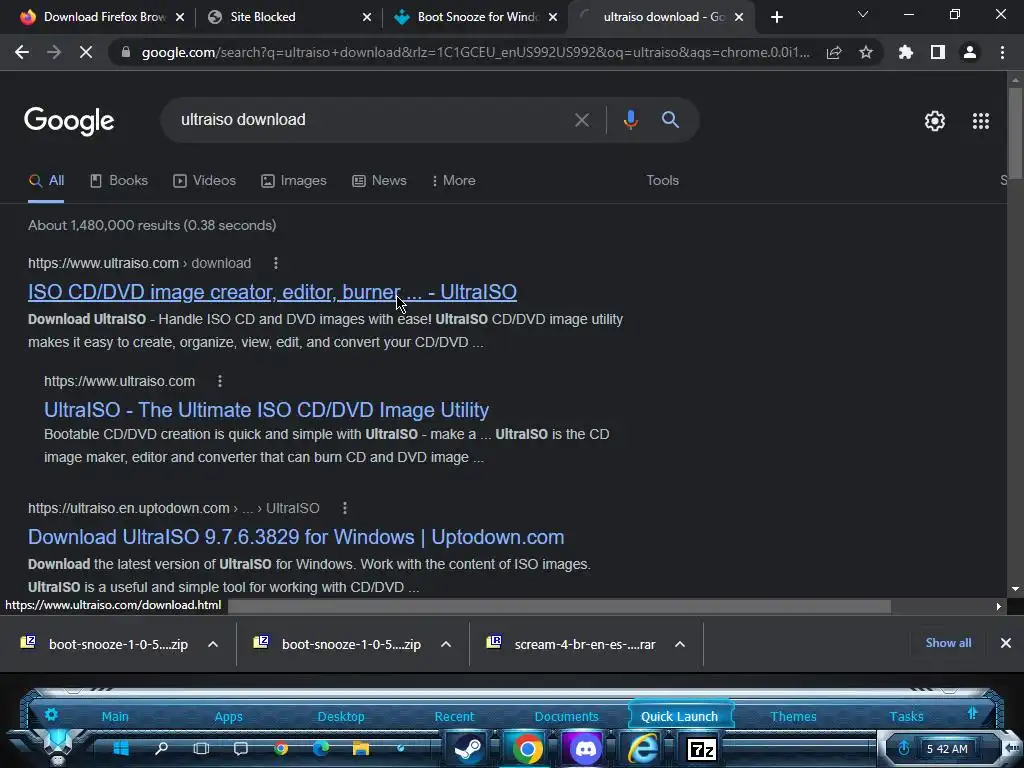Open first boot-snooze-1-0-5 zip file

click(x=106, y=645)
